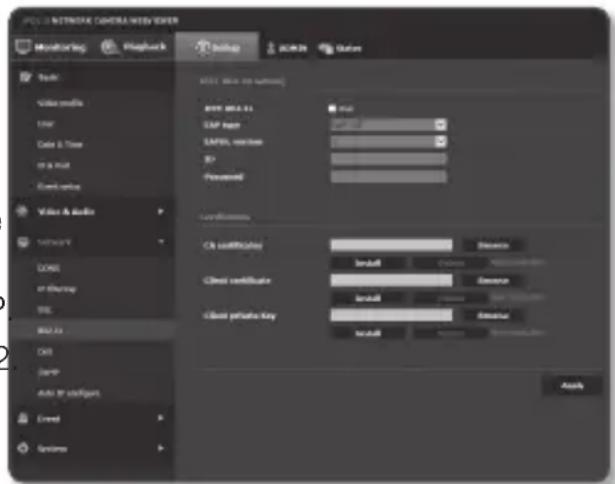
Task: Click the Status icon in the top bar
Action: 326,49
